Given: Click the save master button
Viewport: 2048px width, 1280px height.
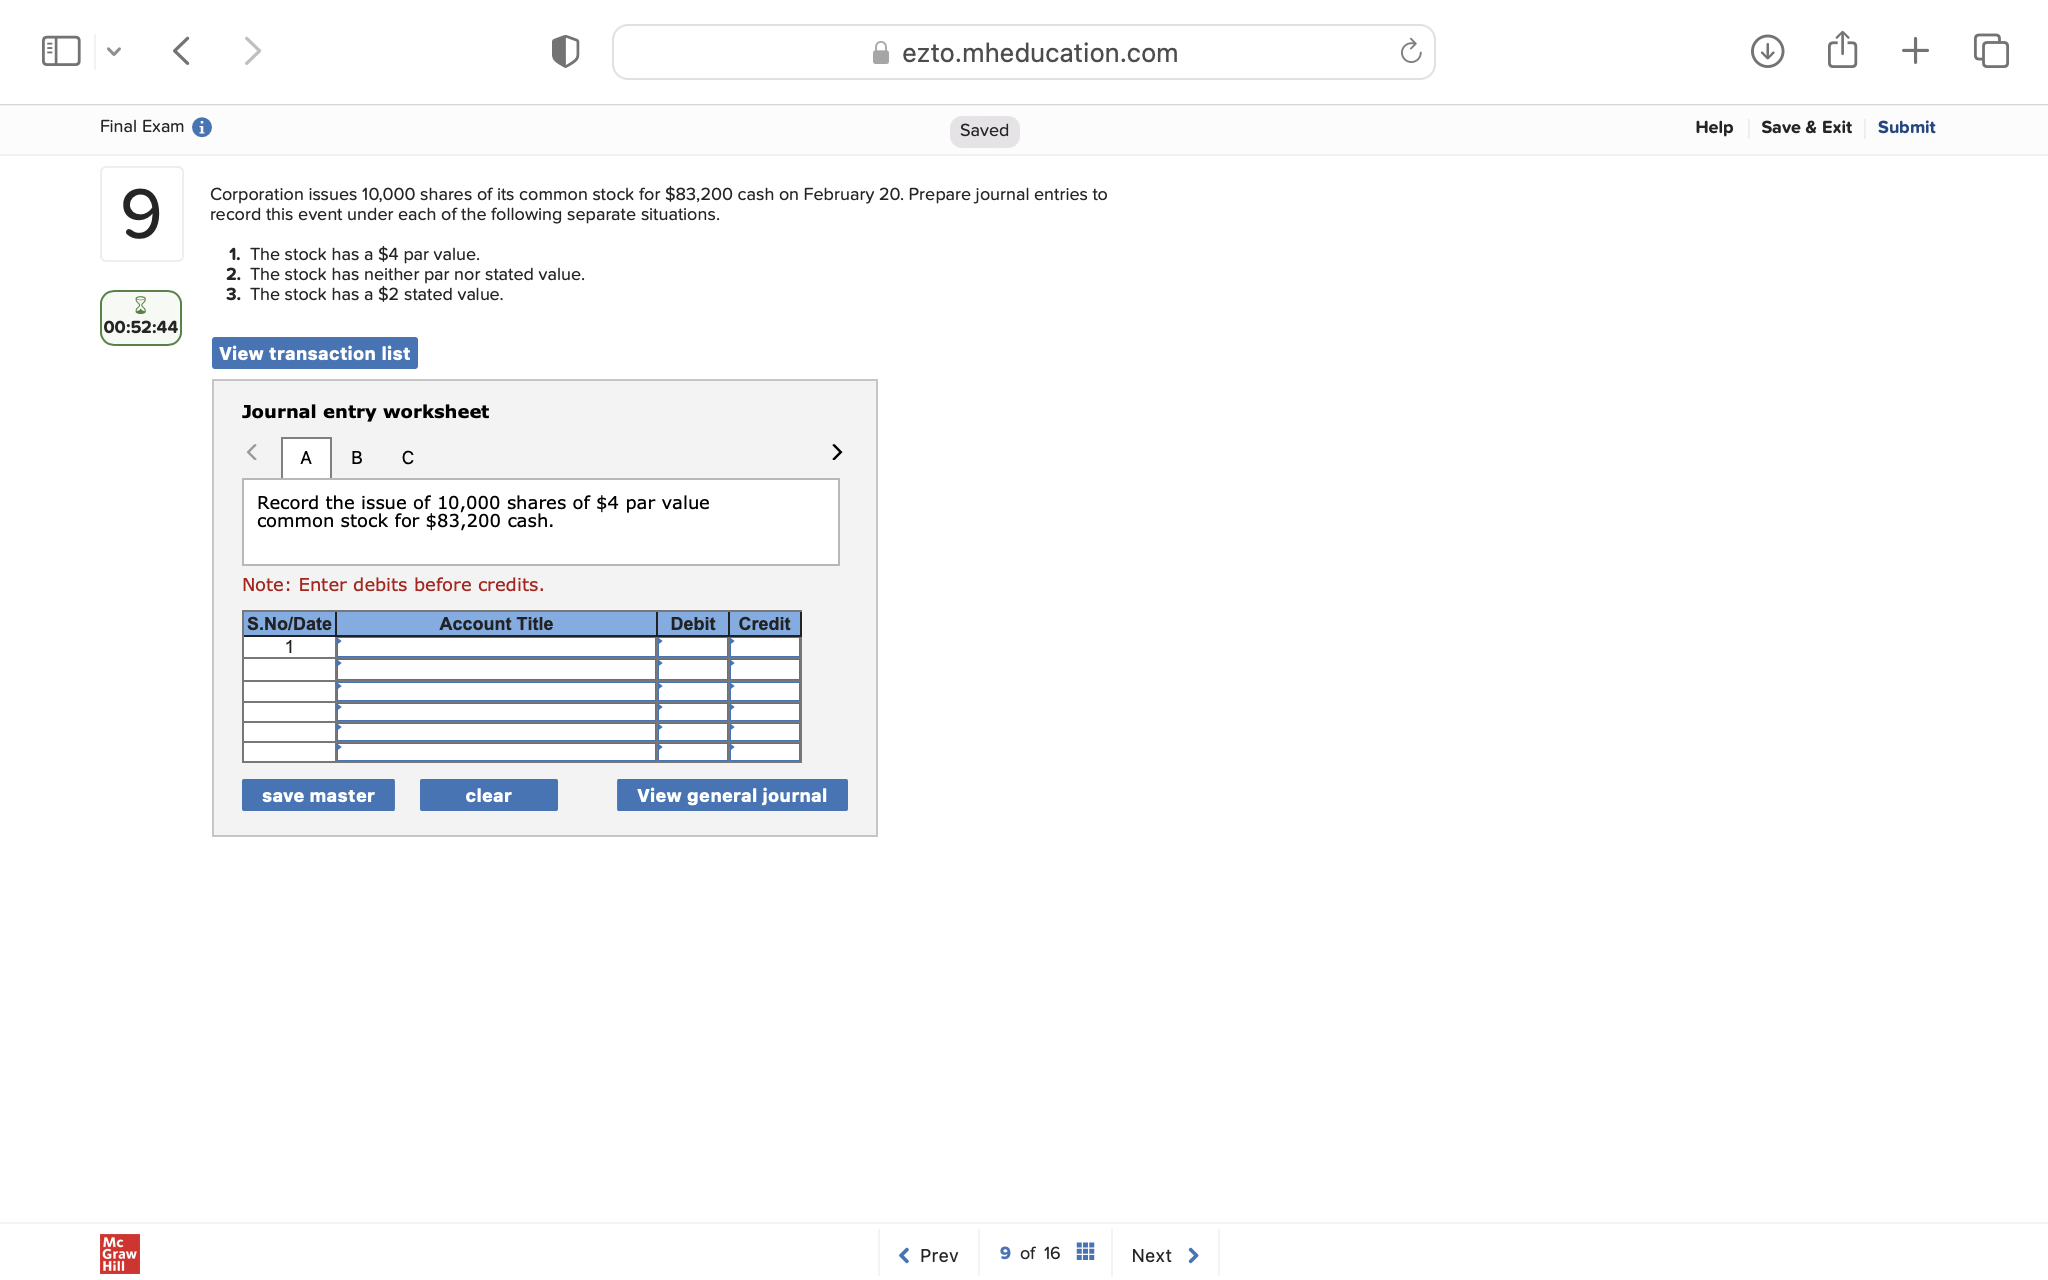Looking at the screenshot, I should click(318, 794).
